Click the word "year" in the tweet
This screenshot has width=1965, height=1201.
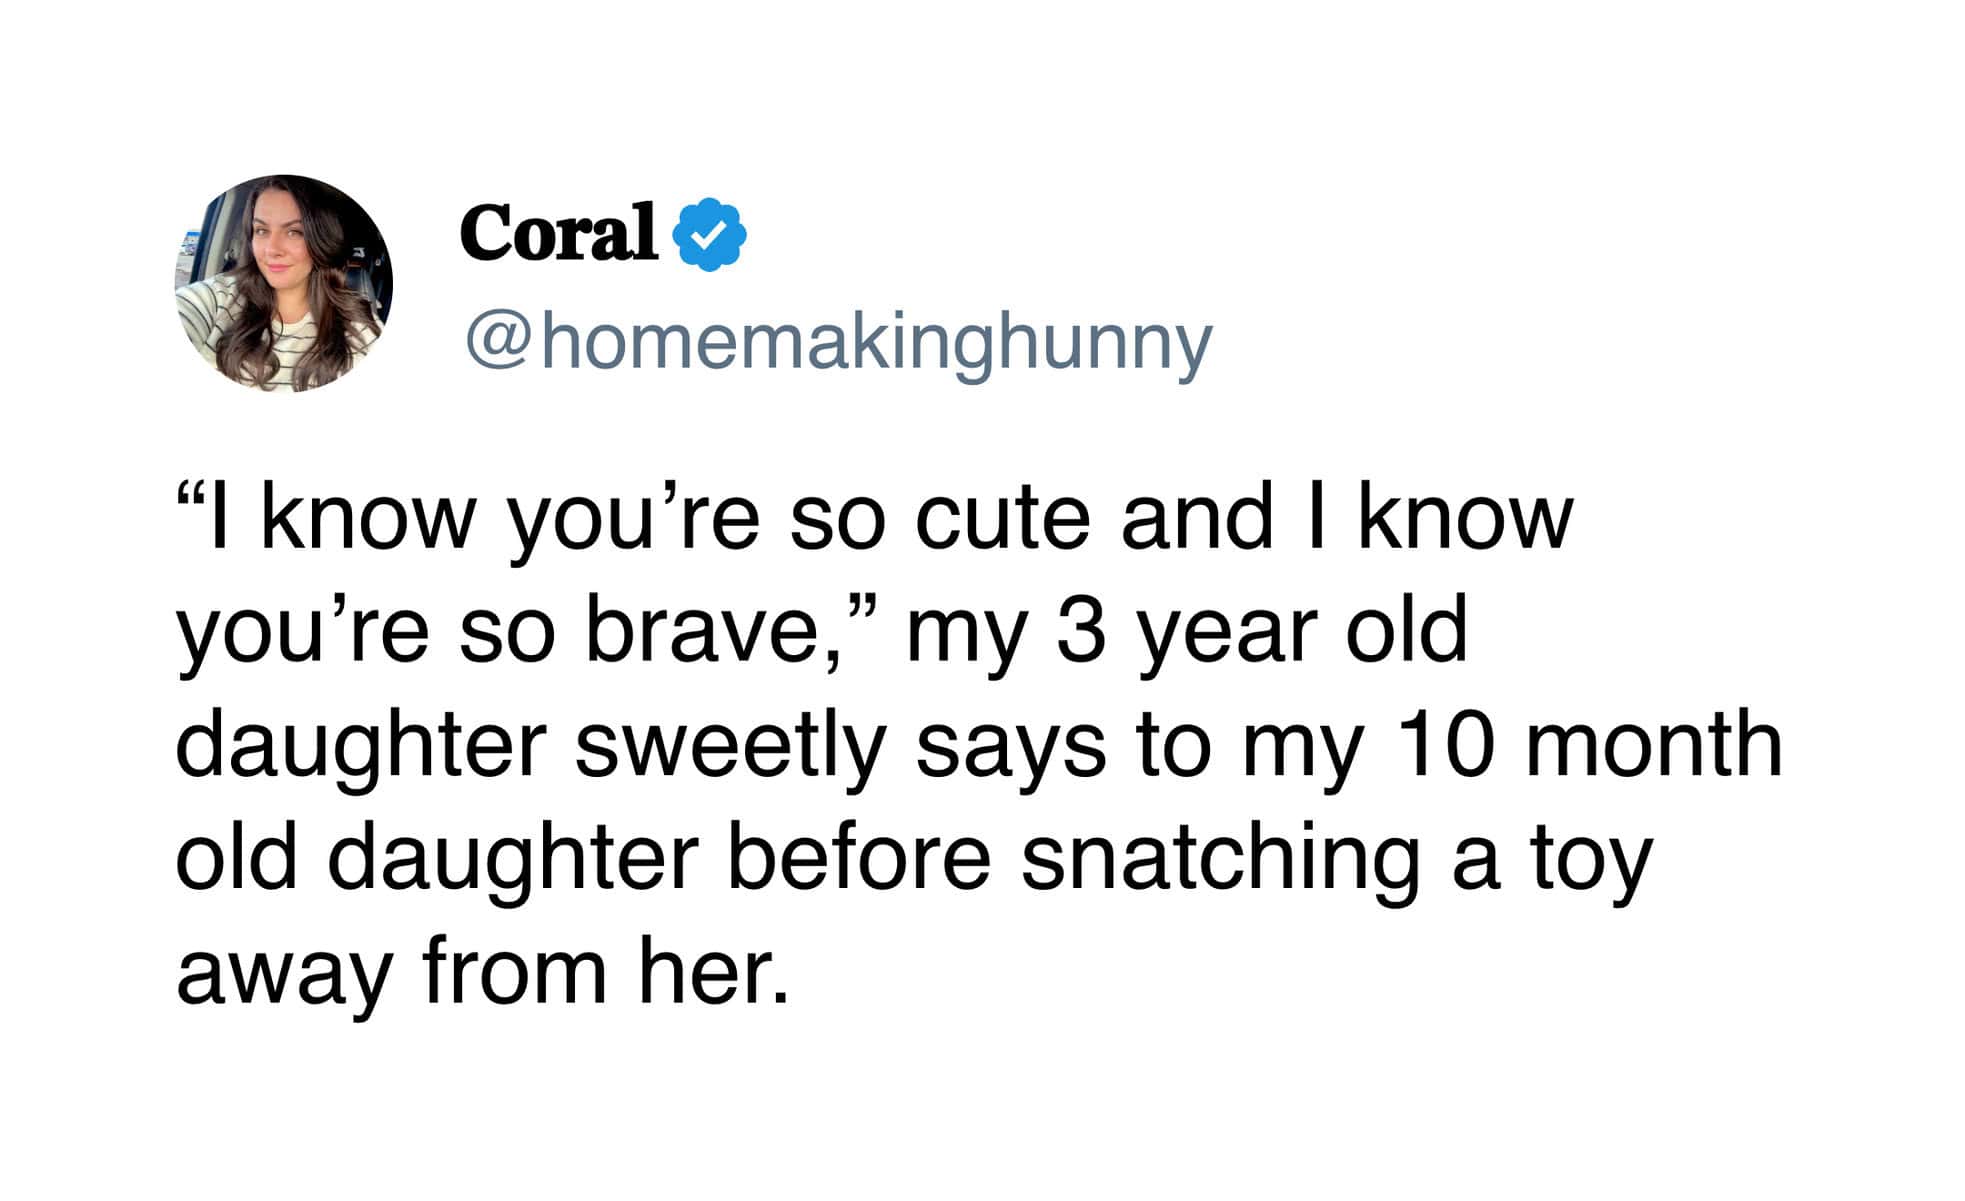coord(1227,632)
